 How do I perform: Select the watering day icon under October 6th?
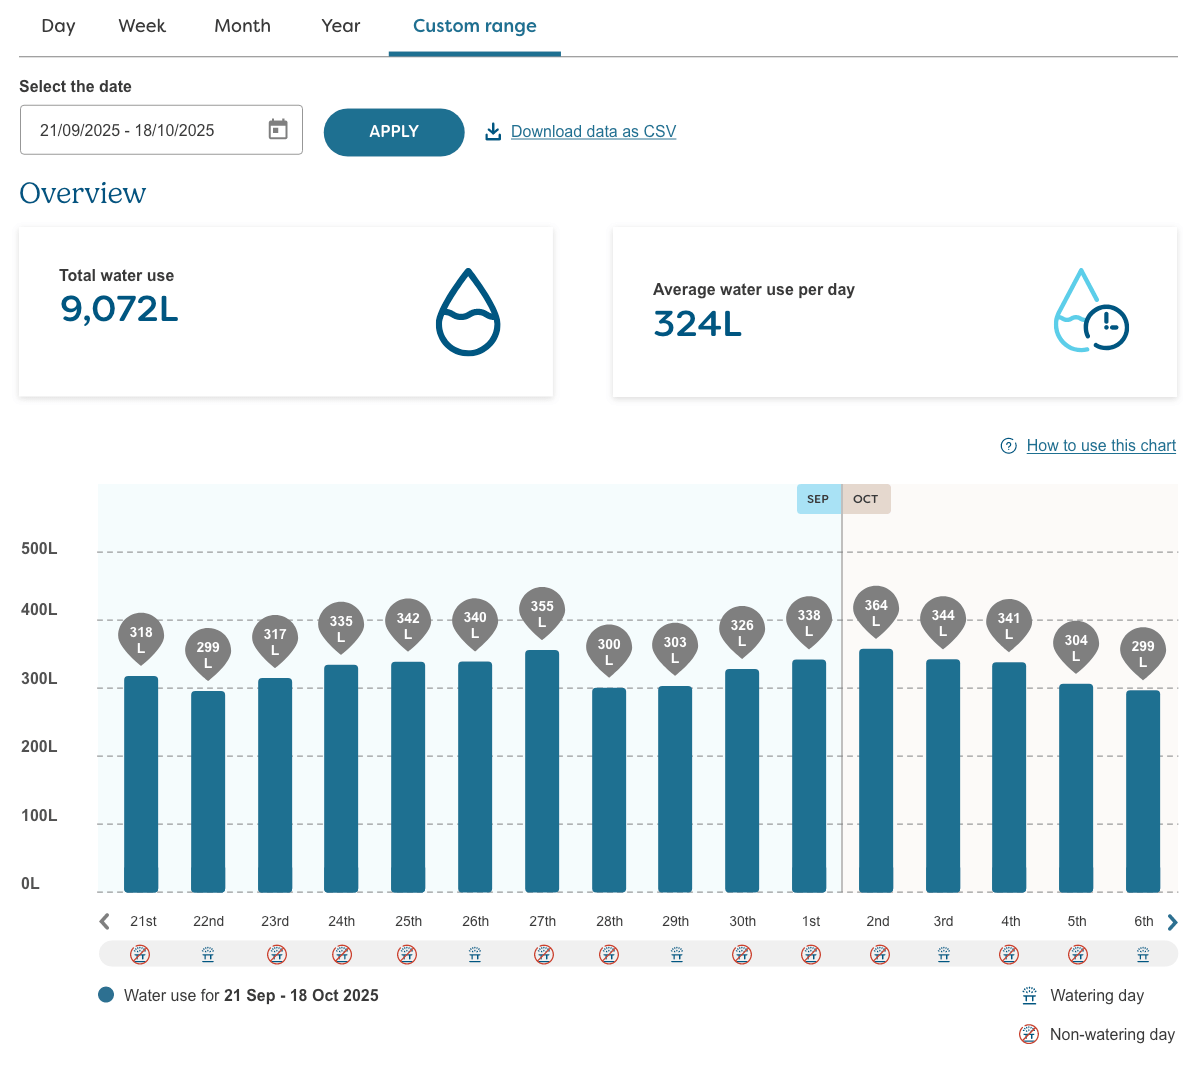click(x=1143, y=955)
